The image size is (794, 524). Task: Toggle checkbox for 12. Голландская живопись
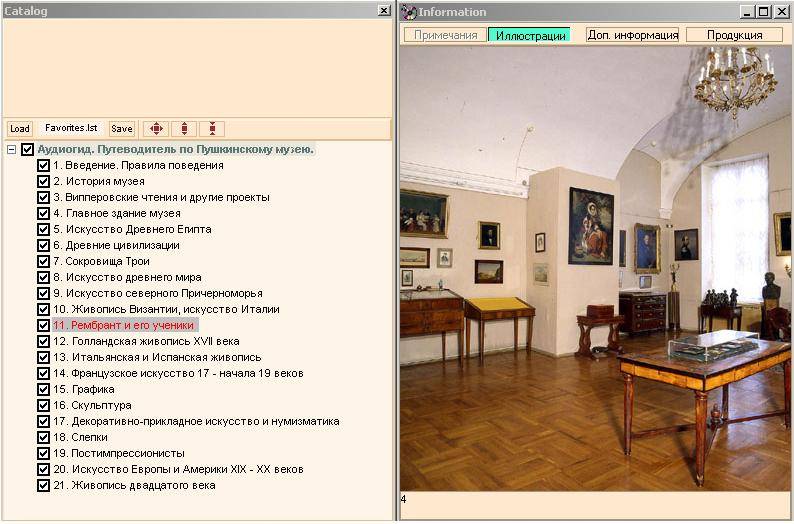44,341
